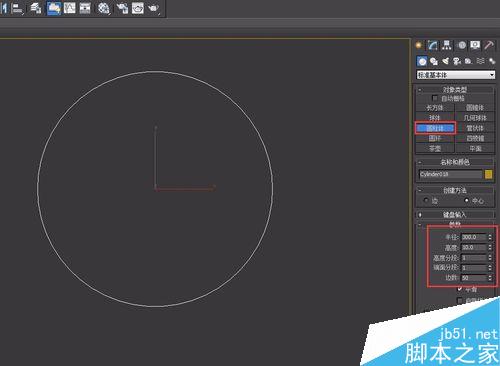Click the 管状体 (Tube) button
This screenshot has width=500, height=366.
click(x=475, y=128)
